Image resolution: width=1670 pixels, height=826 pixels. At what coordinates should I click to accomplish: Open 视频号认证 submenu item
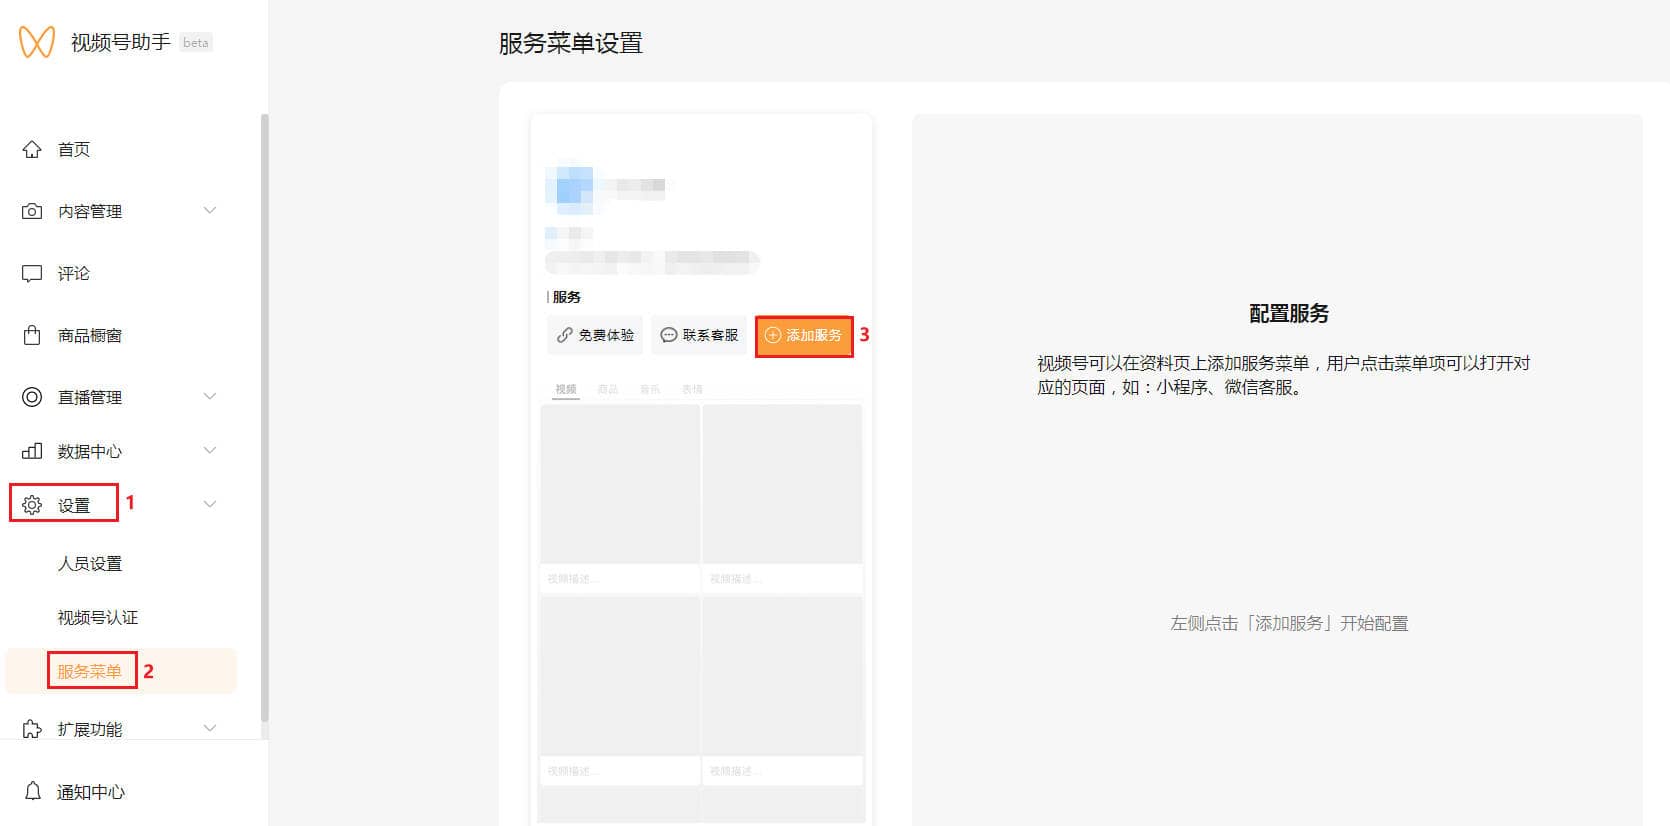(98, 618)
